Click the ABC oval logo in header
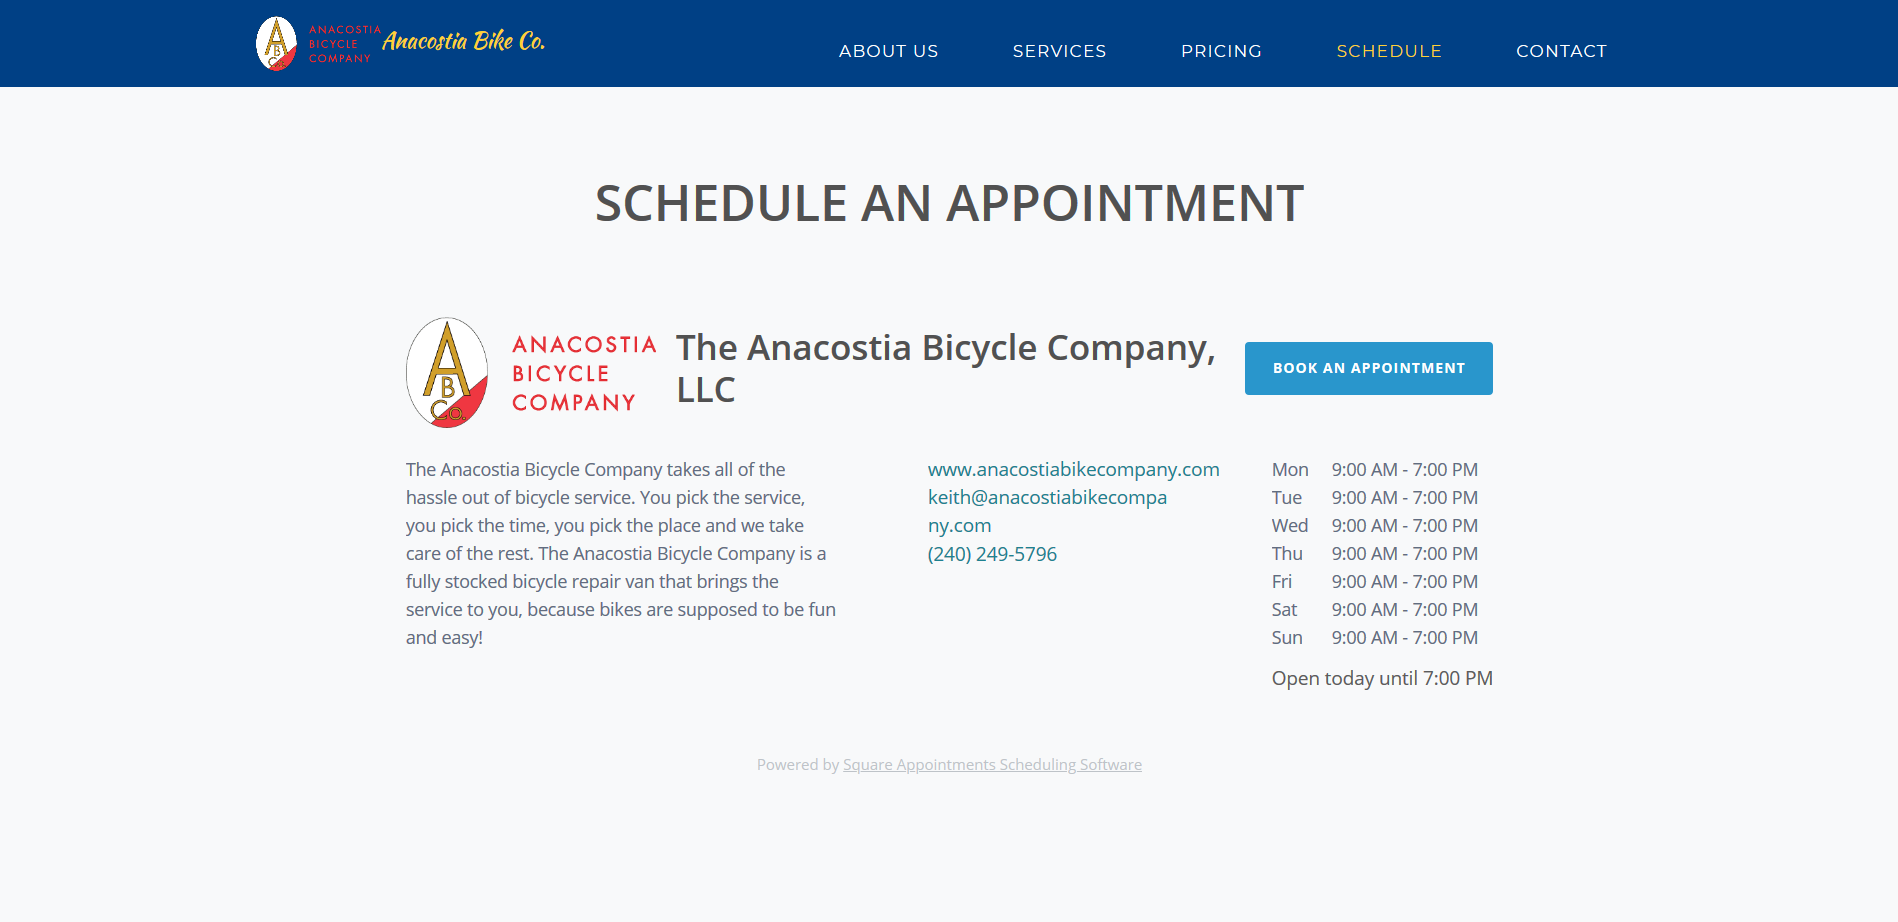1898x922 pixels. click(277, 44)
